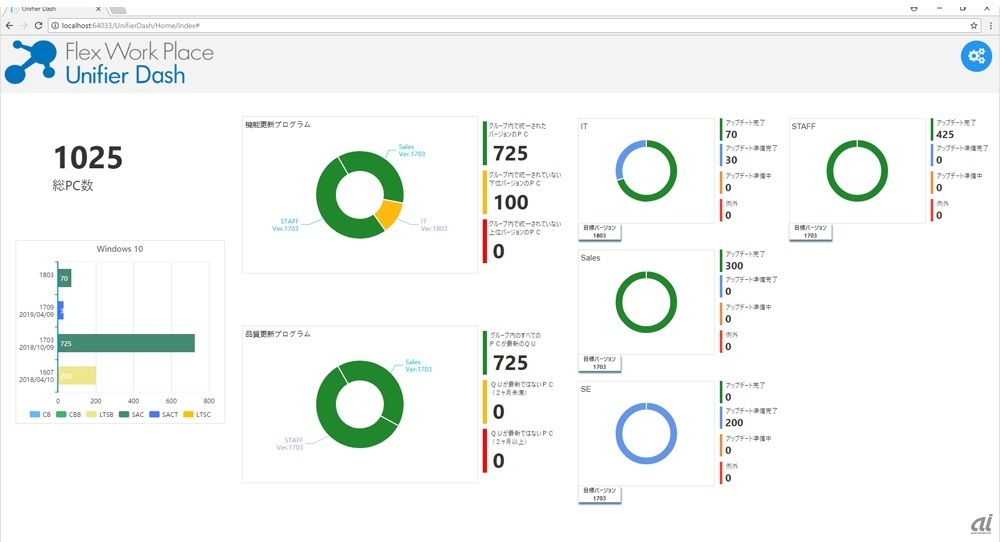Open the settings gear button
The height and width of the screenshot is (542, 1000).
(x=975, y=57)
